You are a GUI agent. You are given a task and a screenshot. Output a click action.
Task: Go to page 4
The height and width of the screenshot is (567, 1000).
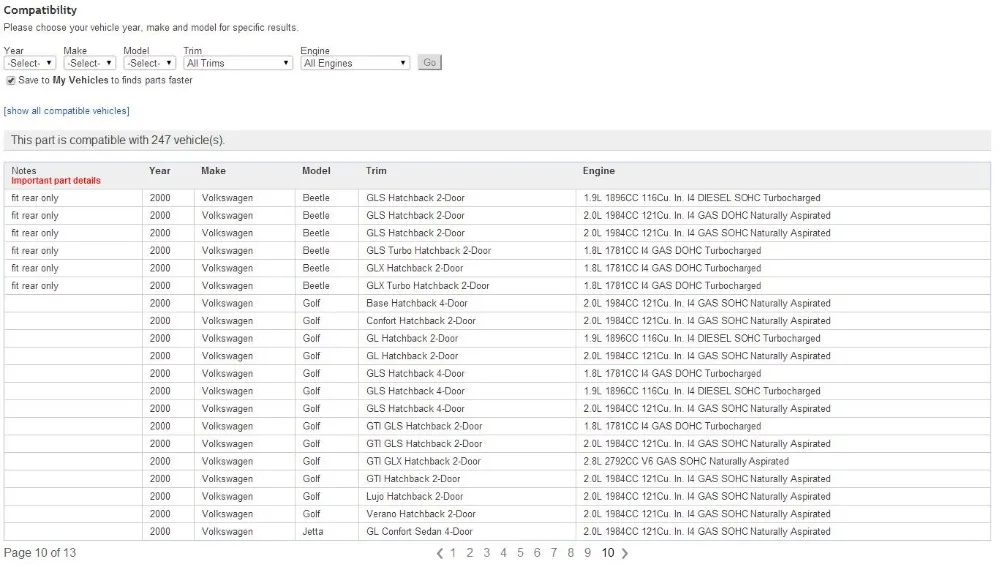click(x=503, y=553)
